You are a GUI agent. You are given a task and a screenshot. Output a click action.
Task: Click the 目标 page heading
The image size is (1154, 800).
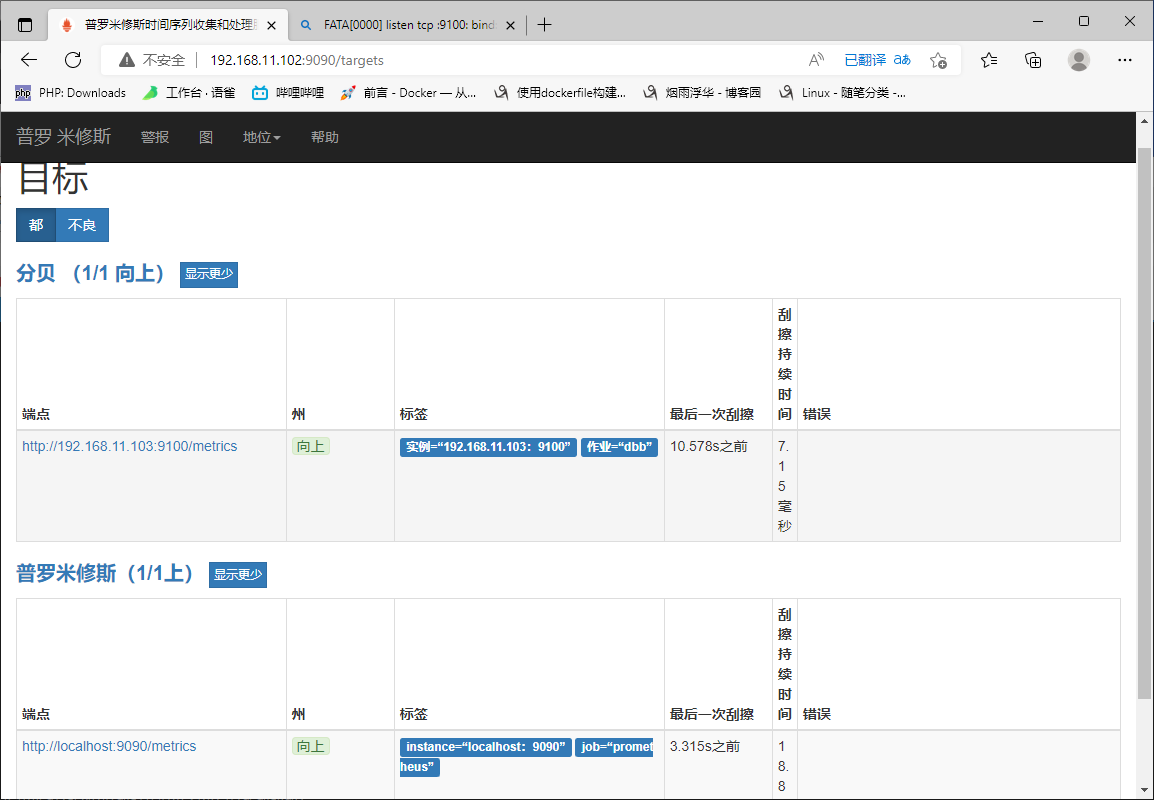tap(53, 179)
